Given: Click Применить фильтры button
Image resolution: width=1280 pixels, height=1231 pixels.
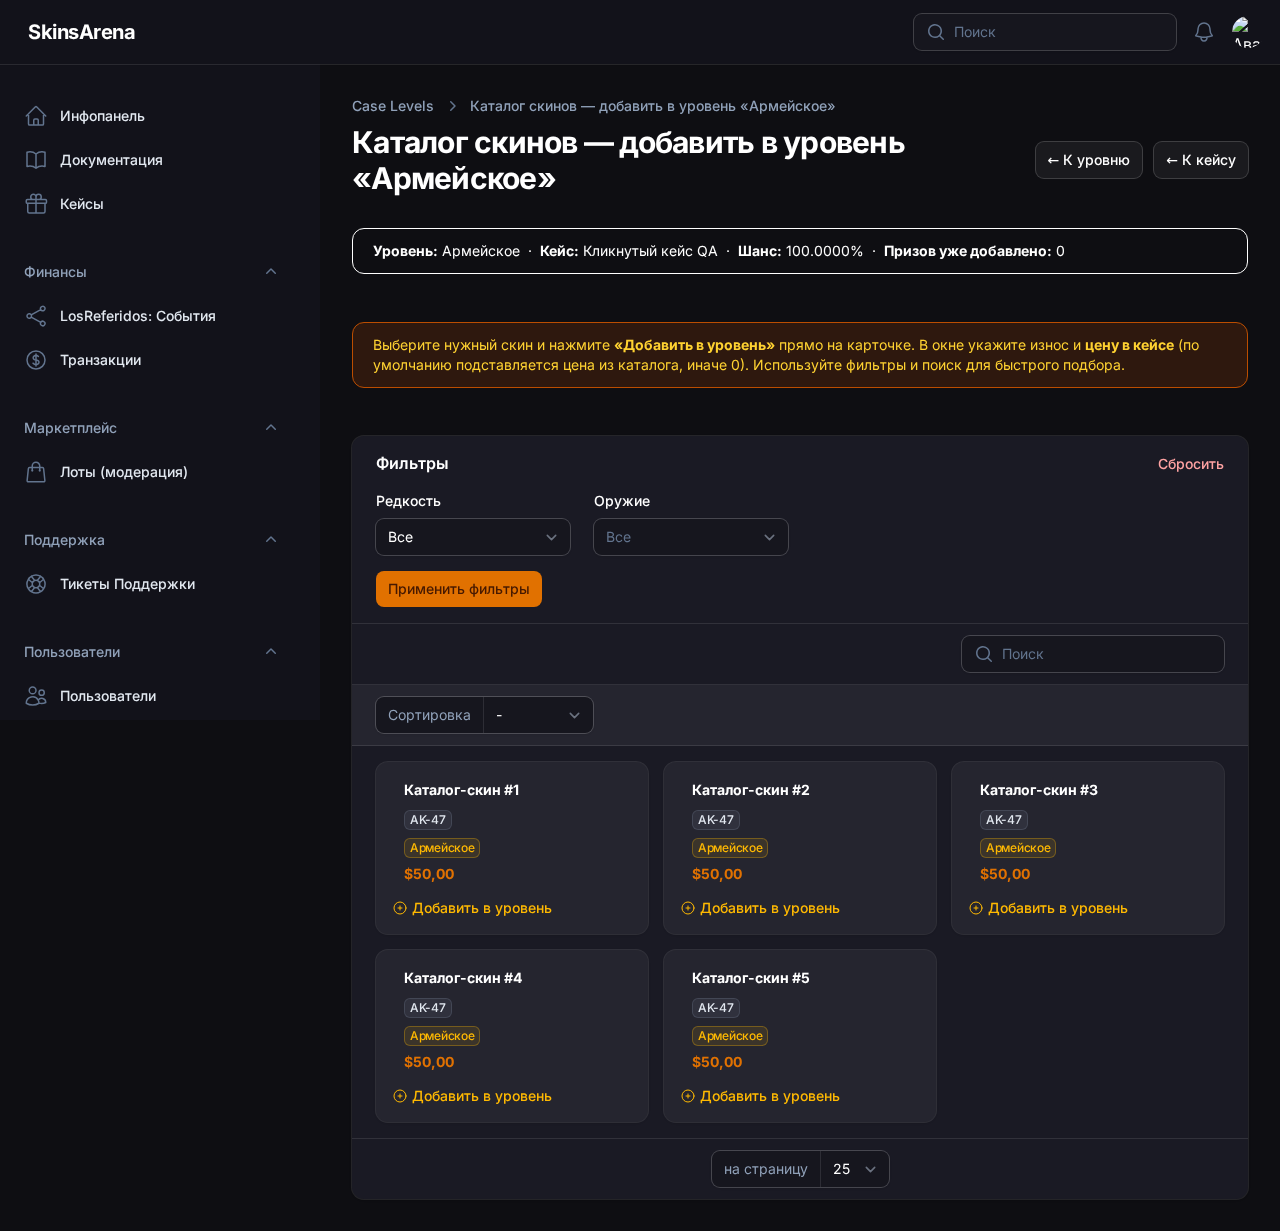Looking at the screenshot, I should [459, 589].
